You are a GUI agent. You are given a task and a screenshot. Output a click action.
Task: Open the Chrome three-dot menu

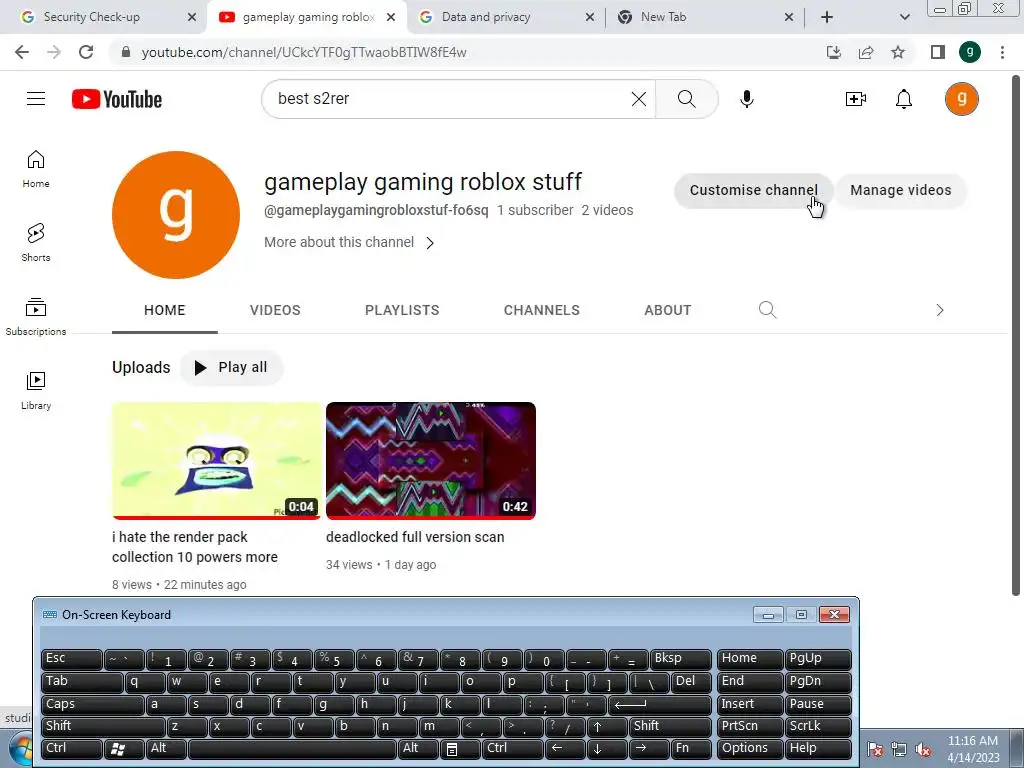point(1002,52)
